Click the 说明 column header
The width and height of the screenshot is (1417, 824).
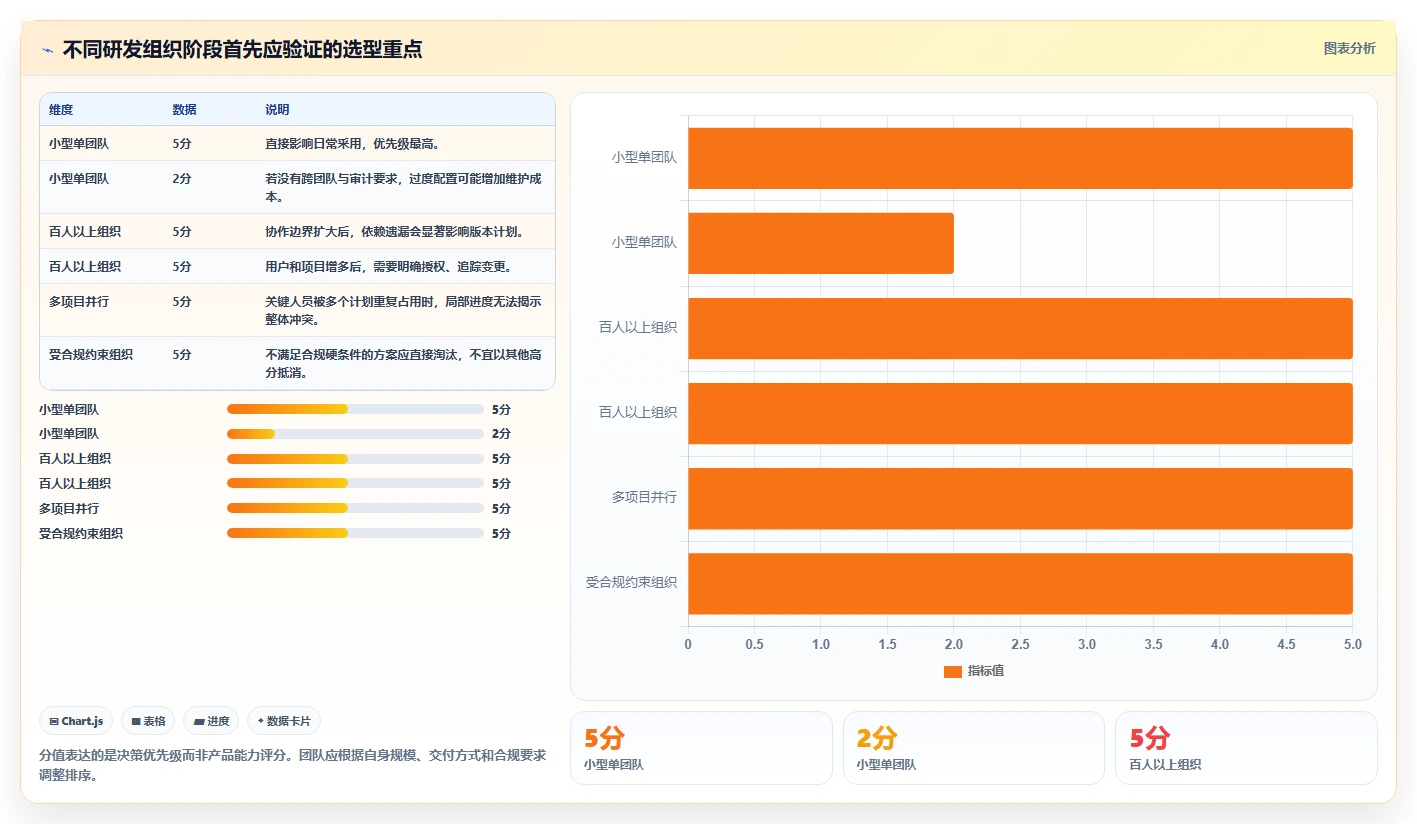point(277,110)
